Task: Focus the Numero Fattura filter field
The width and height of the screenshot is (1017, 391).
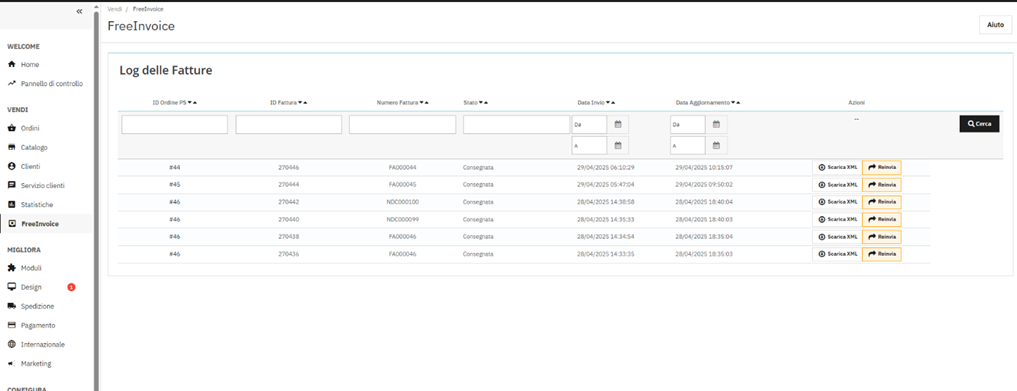Action: (402, 124)
